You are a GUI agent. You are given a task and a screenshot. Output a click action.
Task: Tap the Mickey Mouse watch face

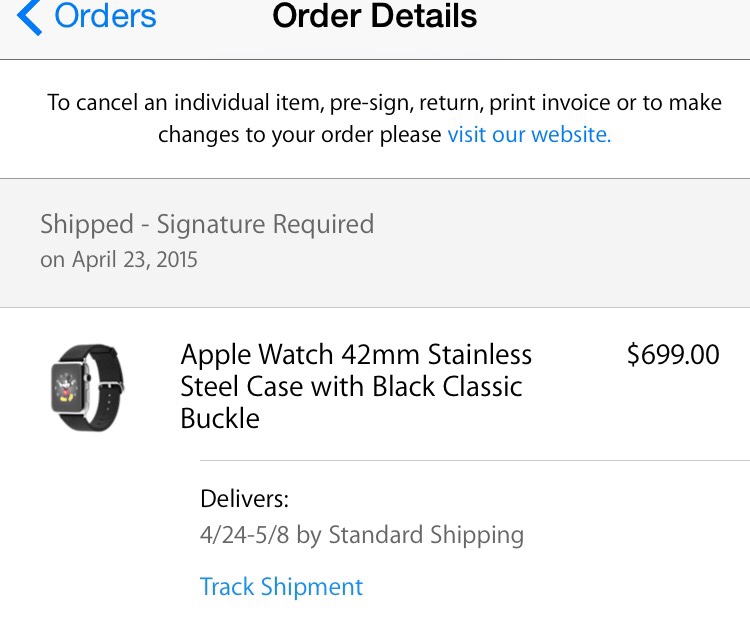70,387
